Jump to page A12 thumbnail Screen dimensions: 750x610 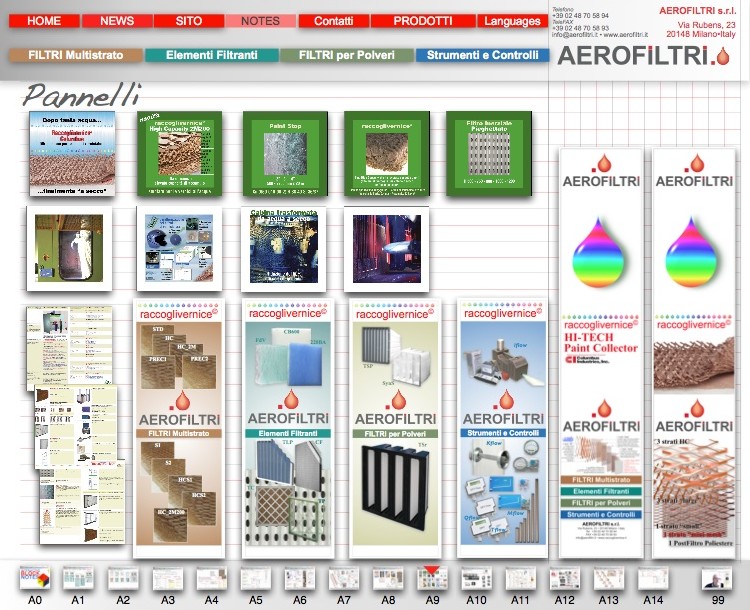point(564,578)
